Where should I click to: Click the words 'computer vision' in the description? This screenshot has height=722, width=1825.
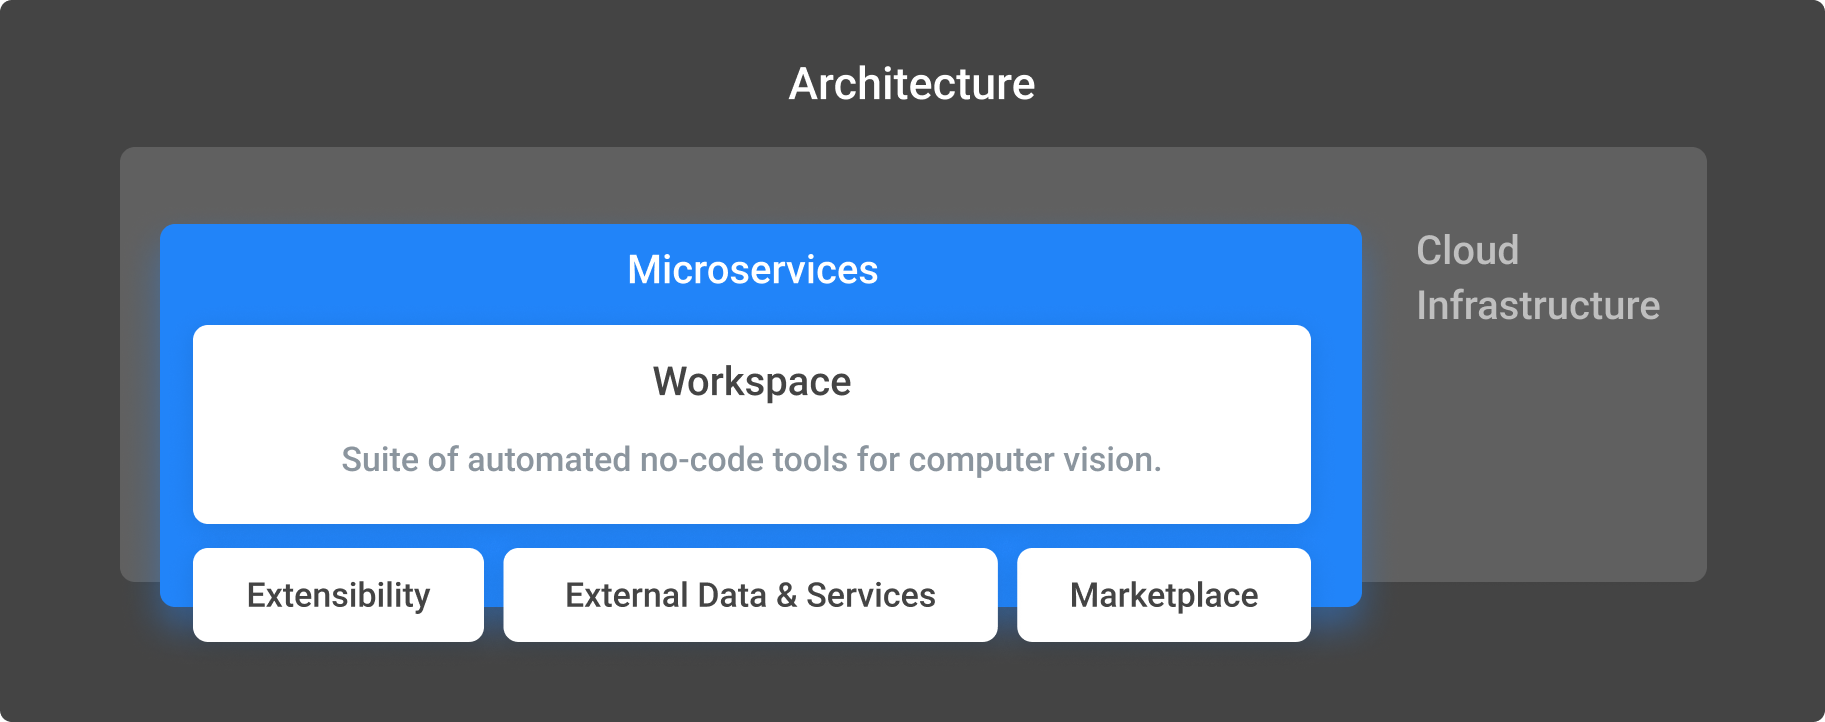click(1035, 460)
